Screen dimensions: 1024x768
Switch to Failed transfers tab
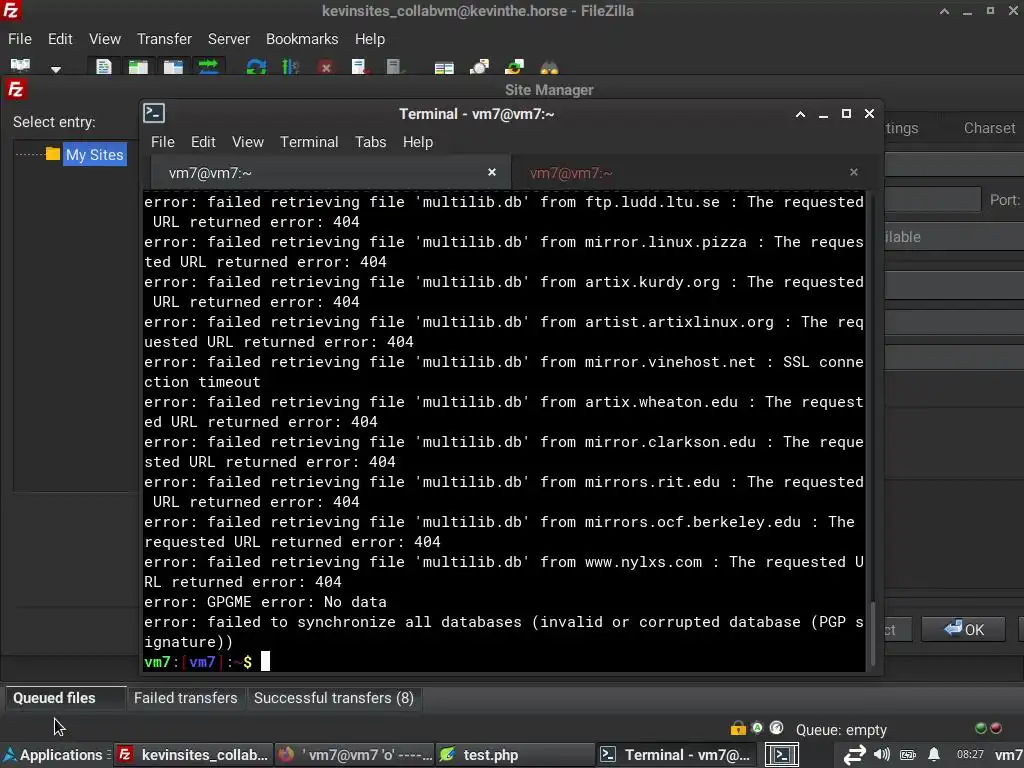pyautogui.click(x=185, y=697)
